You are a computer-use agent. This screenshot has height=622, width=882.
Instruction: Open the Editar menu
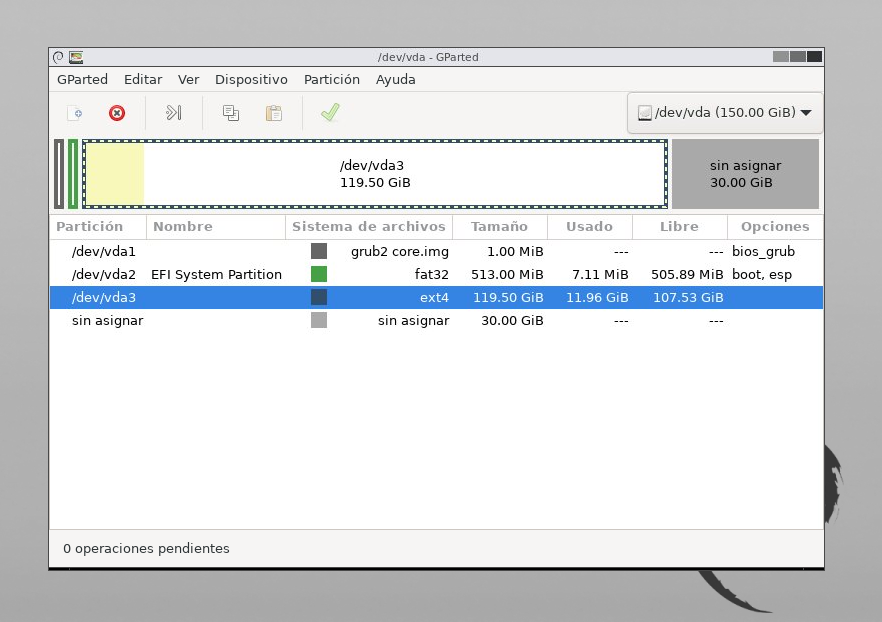[x=143, y=80]
